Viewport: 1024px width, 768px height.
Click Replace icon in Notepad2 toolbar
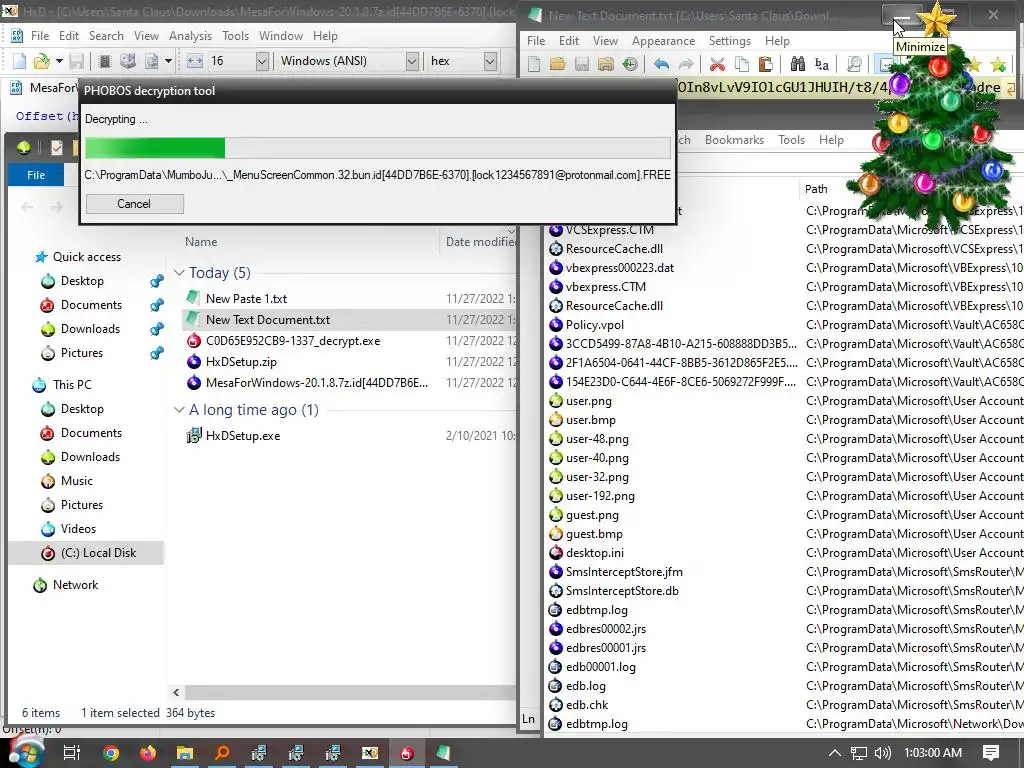[822, 64]
